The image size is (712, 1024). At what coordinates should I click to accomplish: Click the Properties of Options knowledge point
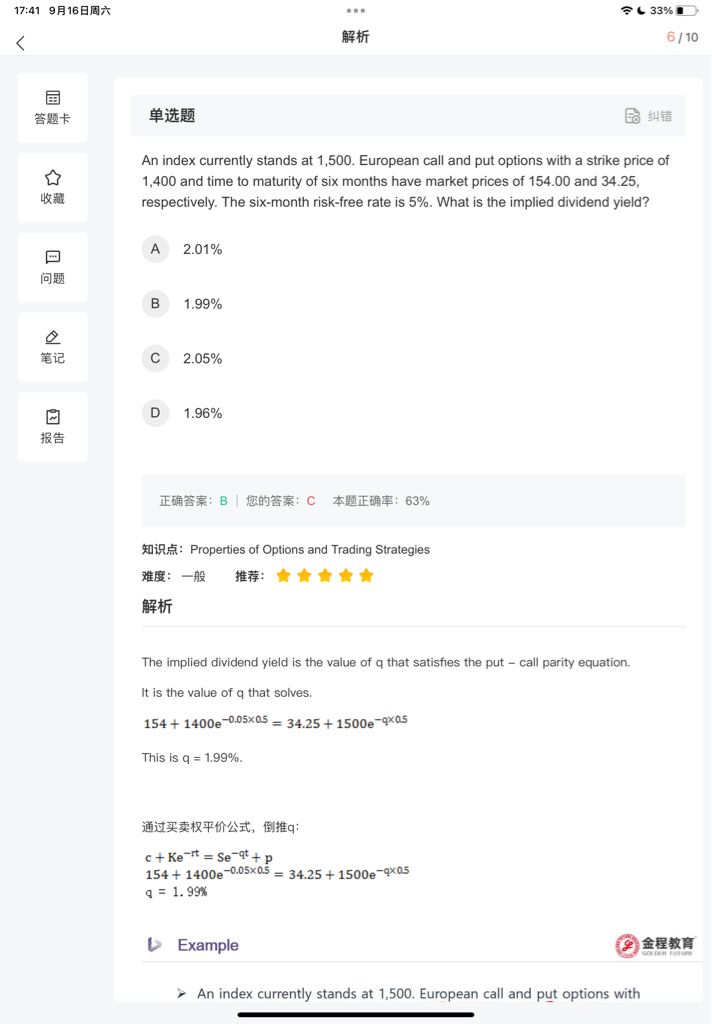[x=310, y=549]
